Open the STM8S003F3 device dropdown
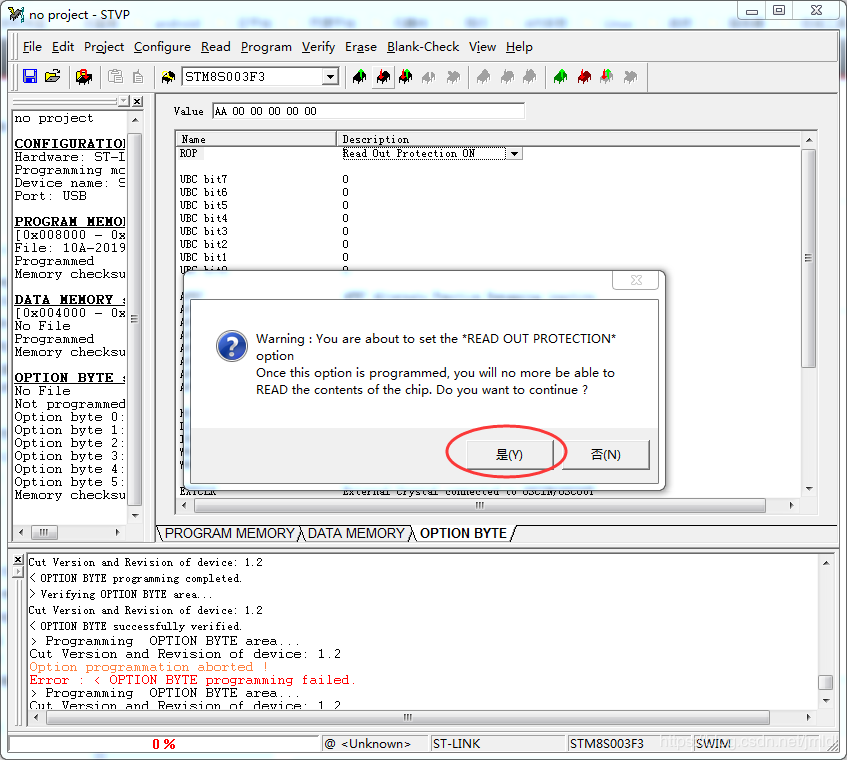 [330, 77]
